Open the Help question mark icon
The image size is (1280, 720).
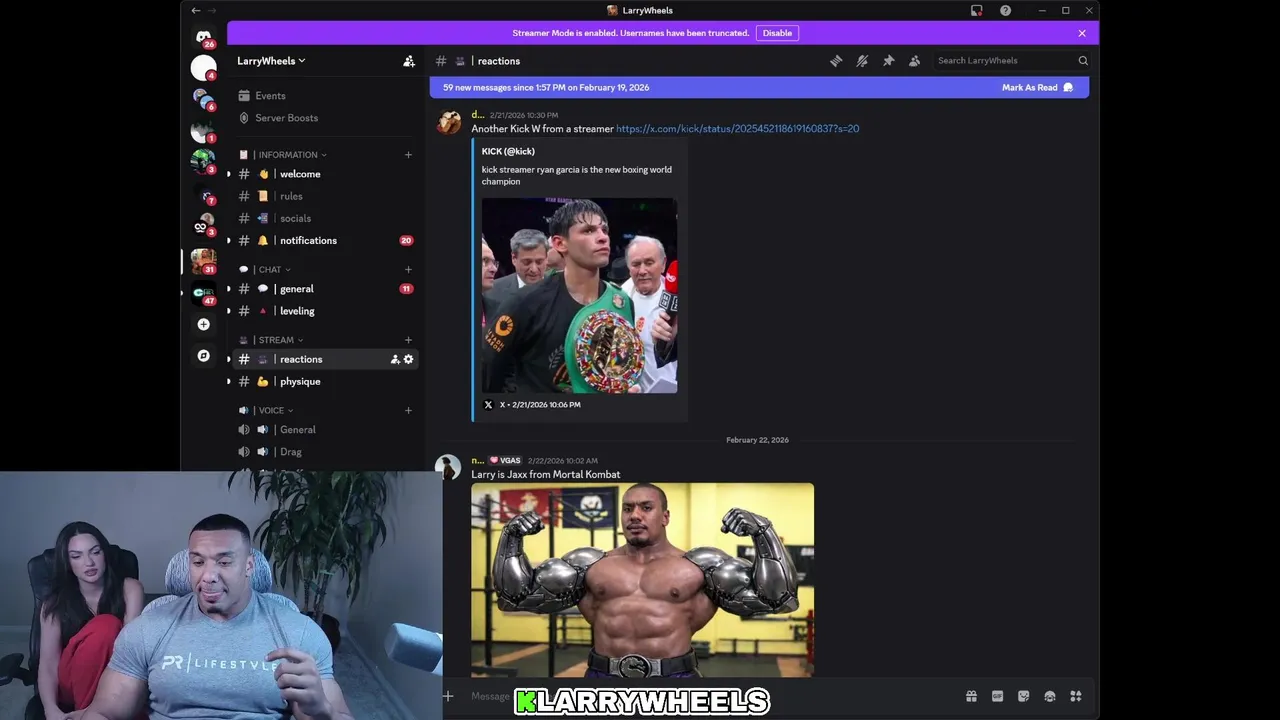point(1005,10)
